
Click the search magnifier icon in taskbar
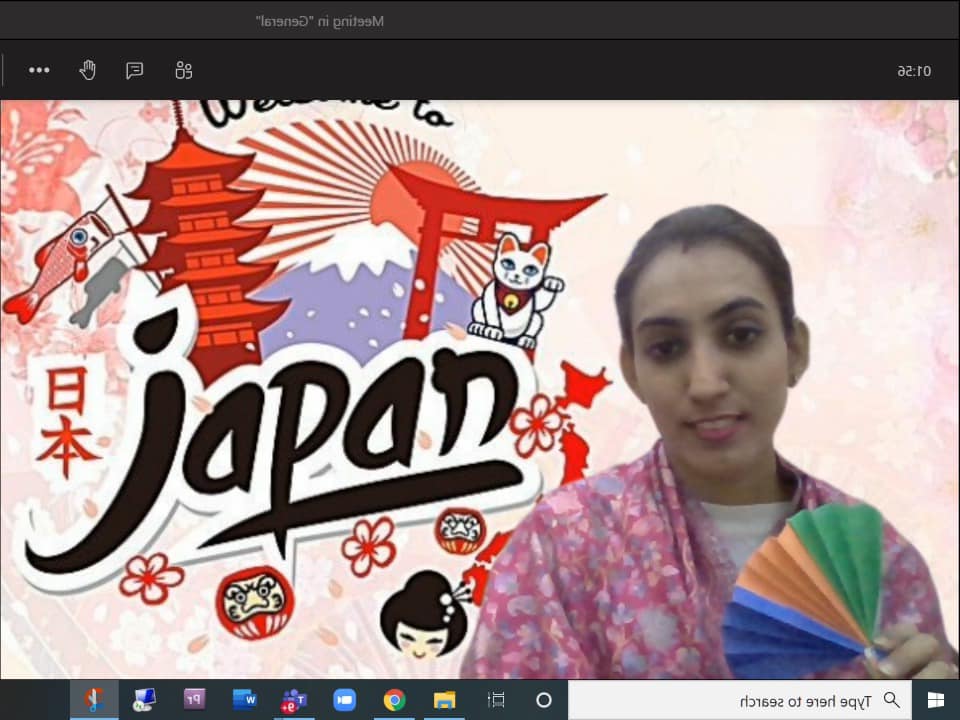coord(892,700)
